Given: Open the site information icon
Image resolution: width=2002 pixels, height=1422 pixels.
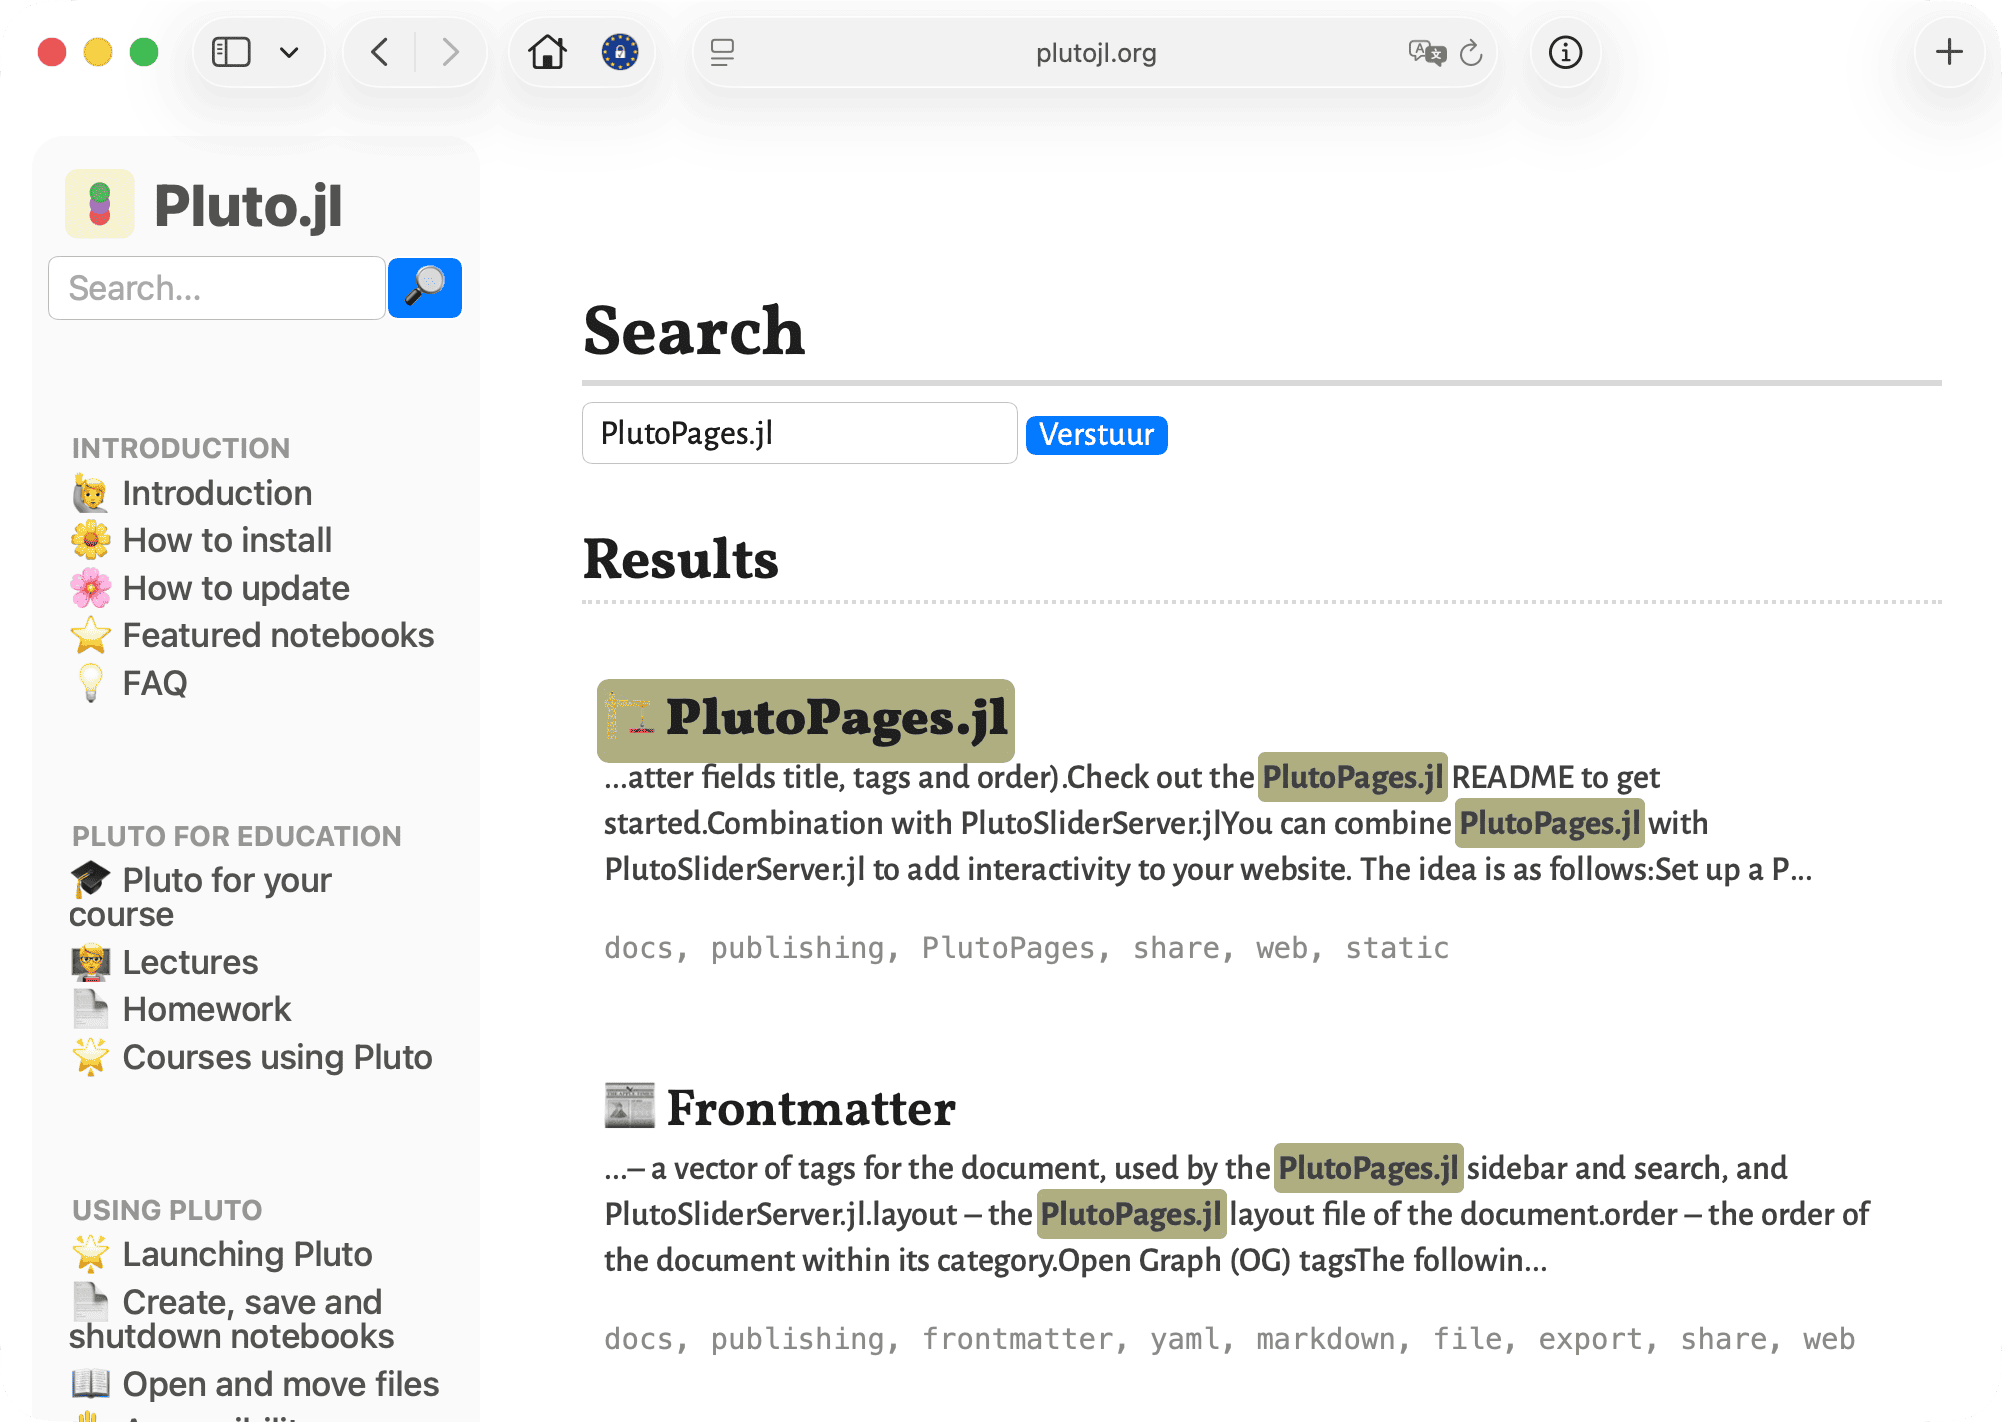Looking at the screenshot, I should point(1566,52).
